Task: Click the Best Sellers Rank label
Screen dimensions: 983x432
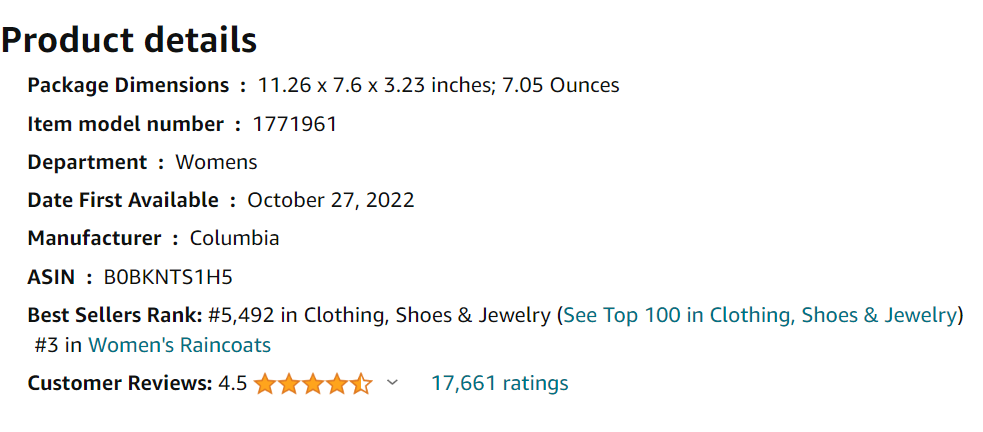Action: (x=115, y=315)
